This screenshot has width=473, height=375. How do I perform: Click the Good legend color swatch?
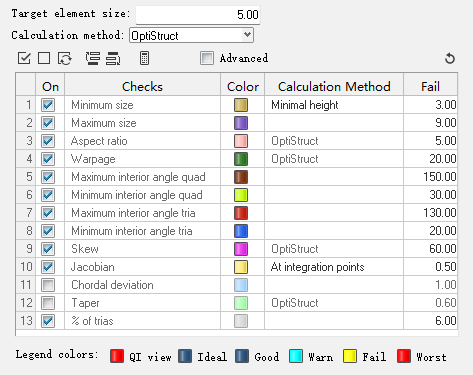[242, 356]
